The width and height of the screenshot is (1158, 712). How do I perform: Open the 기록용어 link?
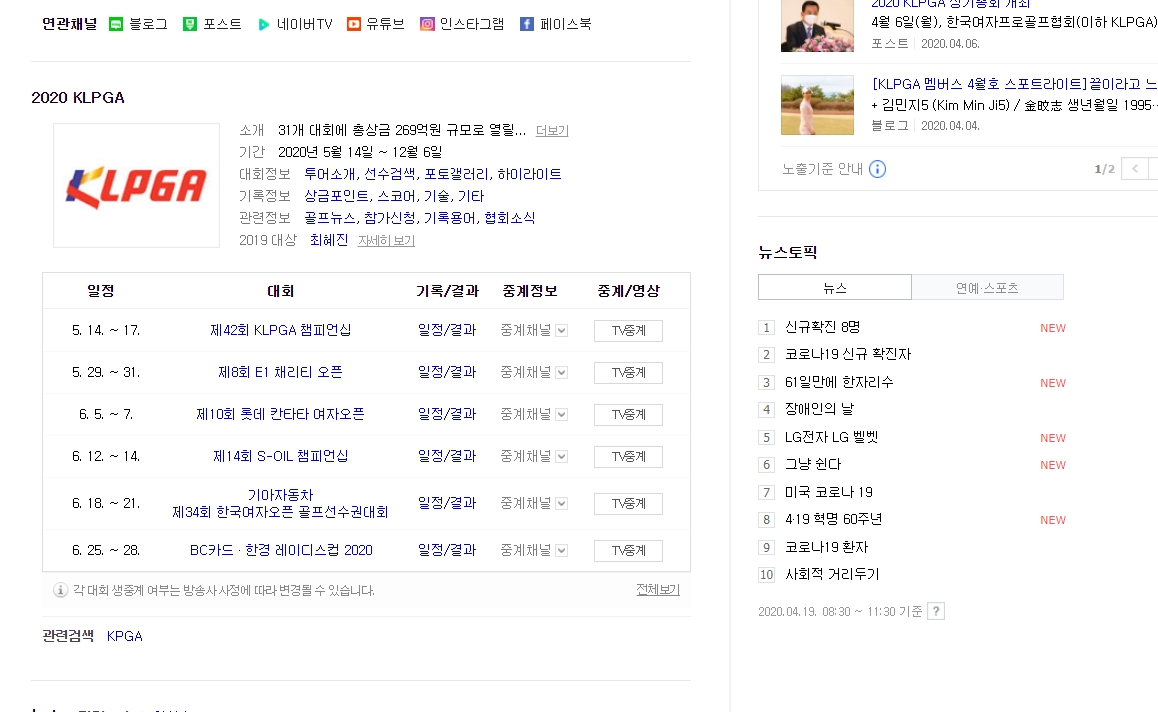[x=449, y=219]
